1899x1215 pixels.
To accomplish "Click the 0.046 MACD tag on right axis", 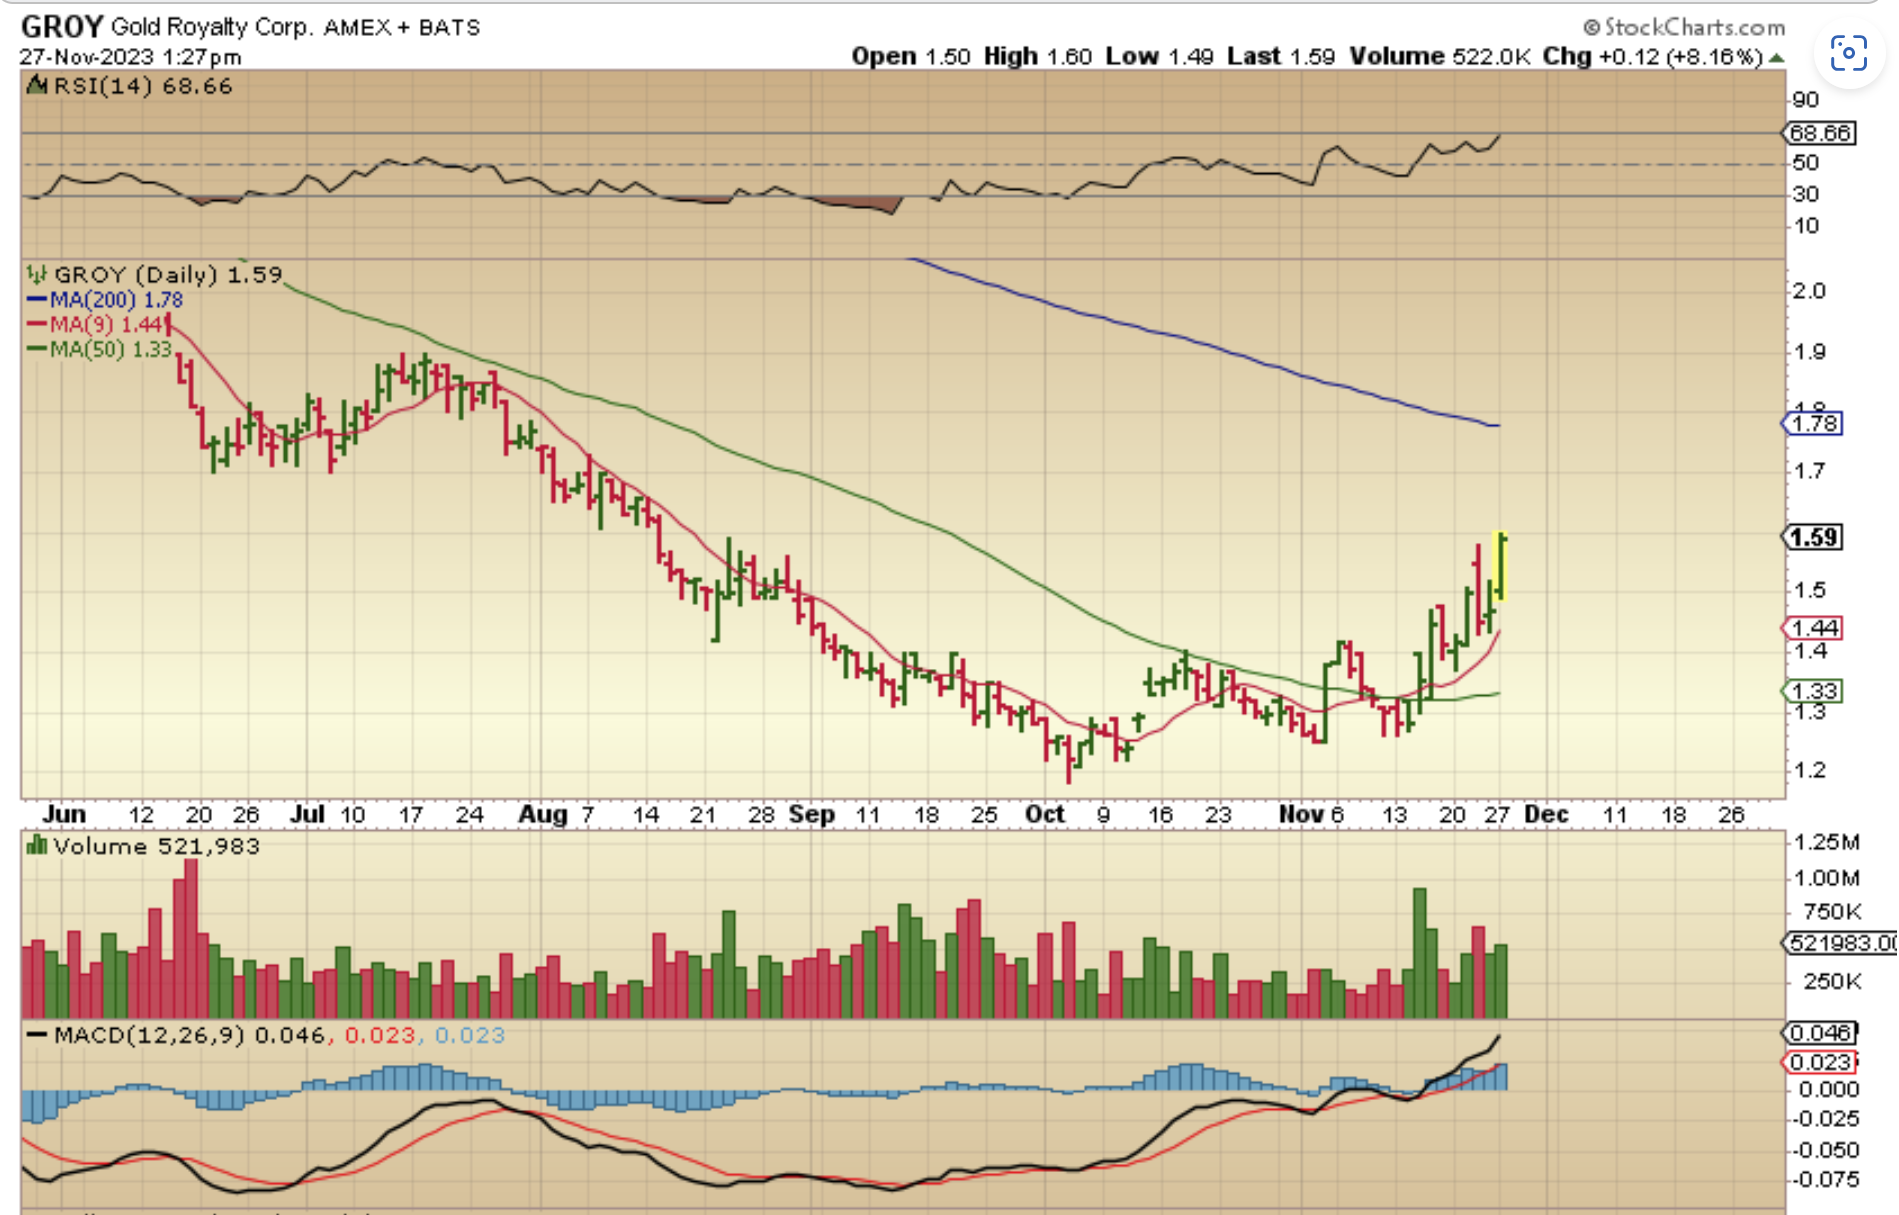I will pos(1820,1033).
